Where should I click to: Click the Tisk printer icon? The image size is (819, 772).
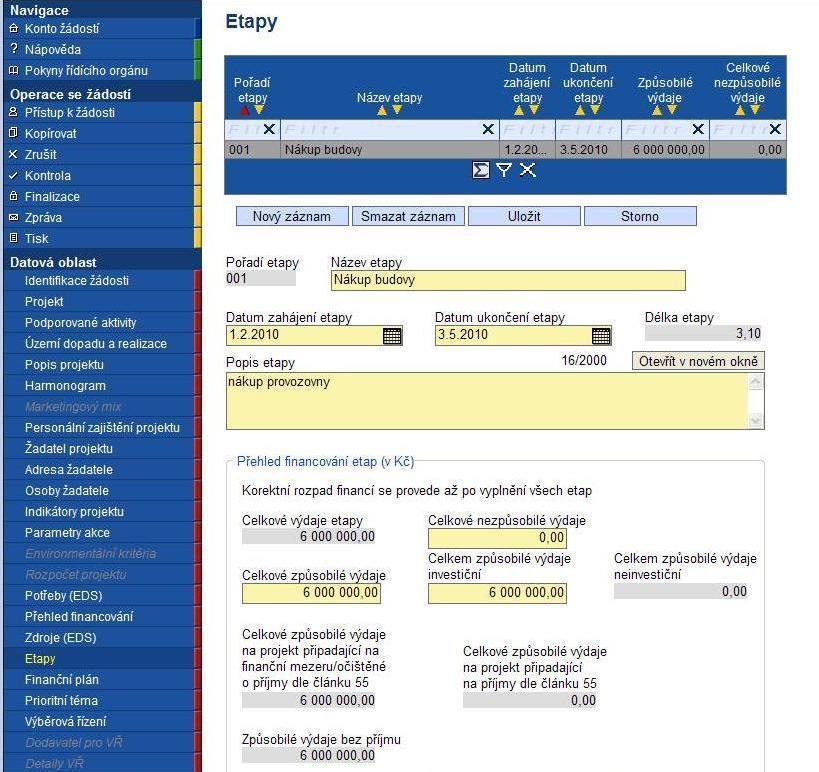click(14, 238)
